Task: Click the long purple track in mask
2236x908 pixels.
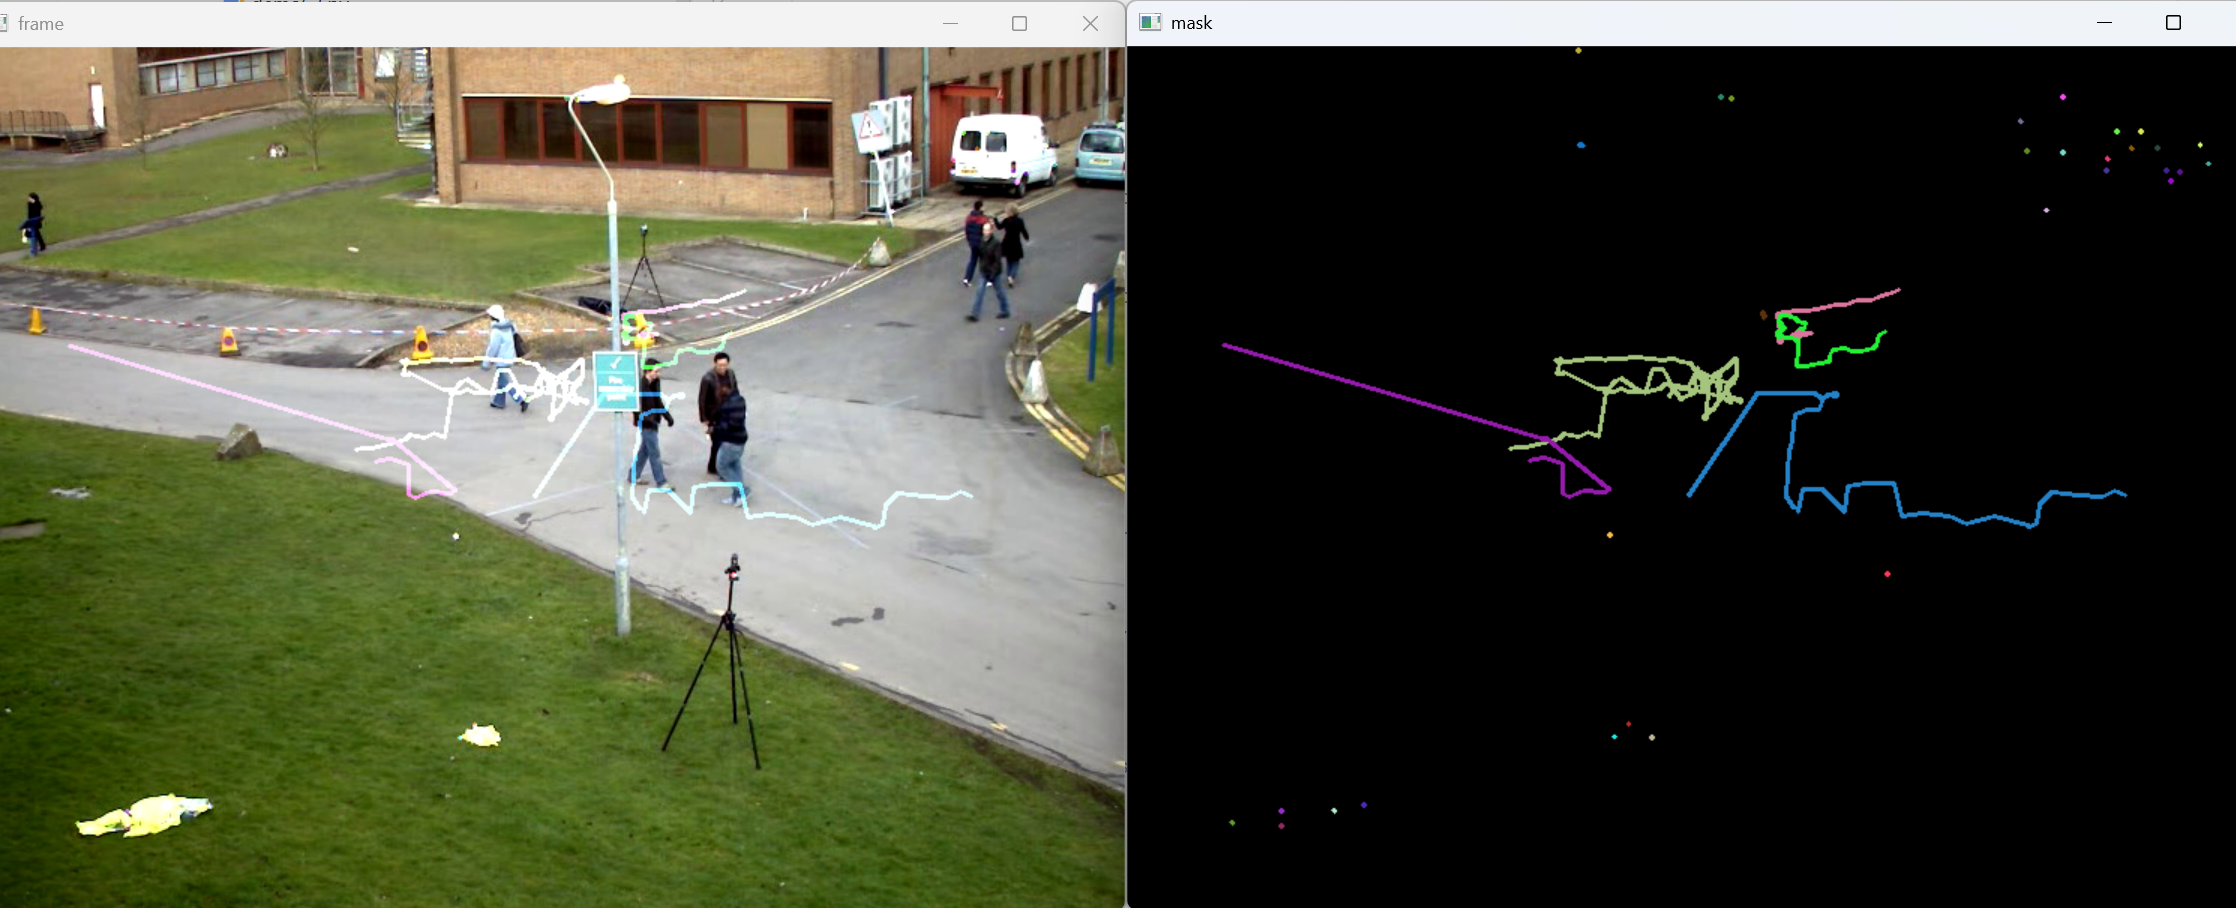Action: pyautogui.click(x=1380, y=392)
